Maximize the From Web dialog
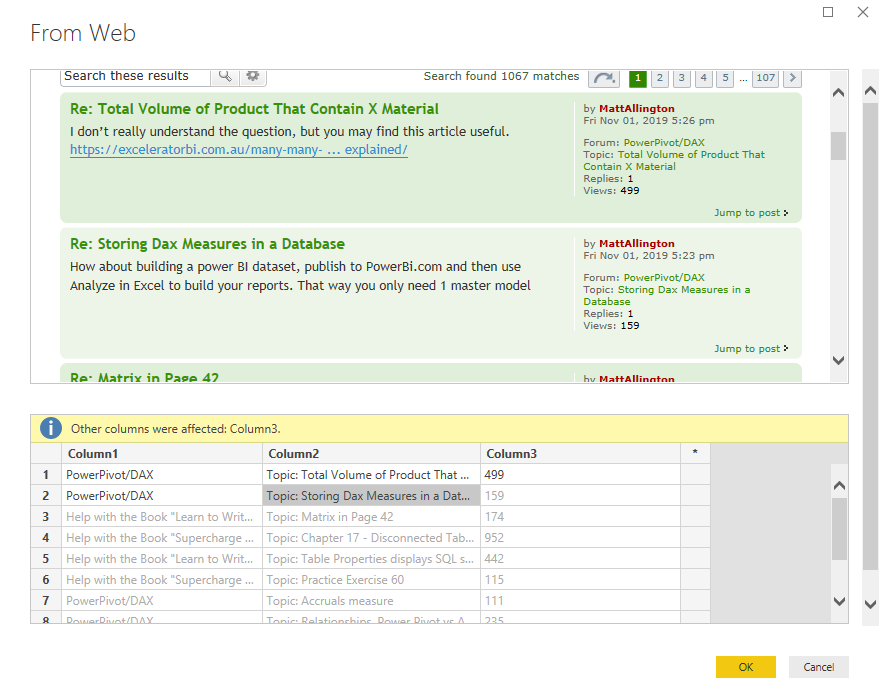879x699 pixels. pyautogui.click(x=827, y=12)
